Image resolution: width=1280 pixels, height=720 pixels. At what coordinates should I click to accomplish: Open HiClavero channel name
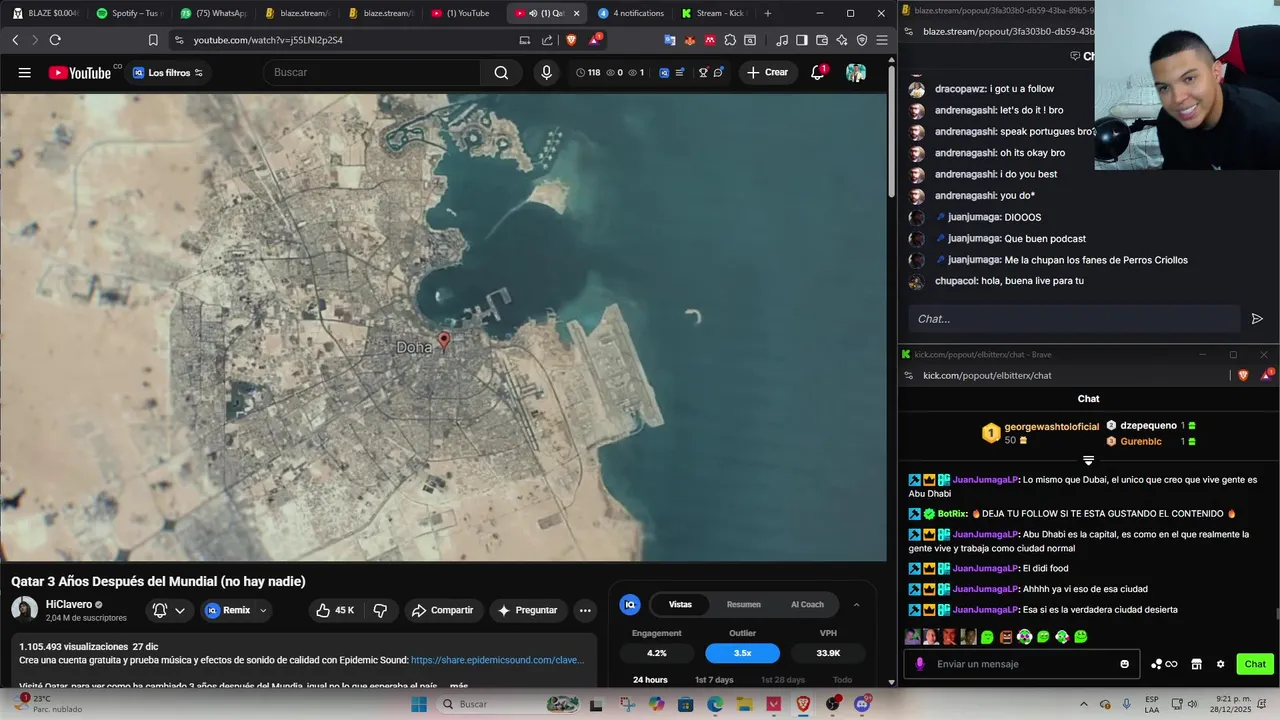point(69,604)
